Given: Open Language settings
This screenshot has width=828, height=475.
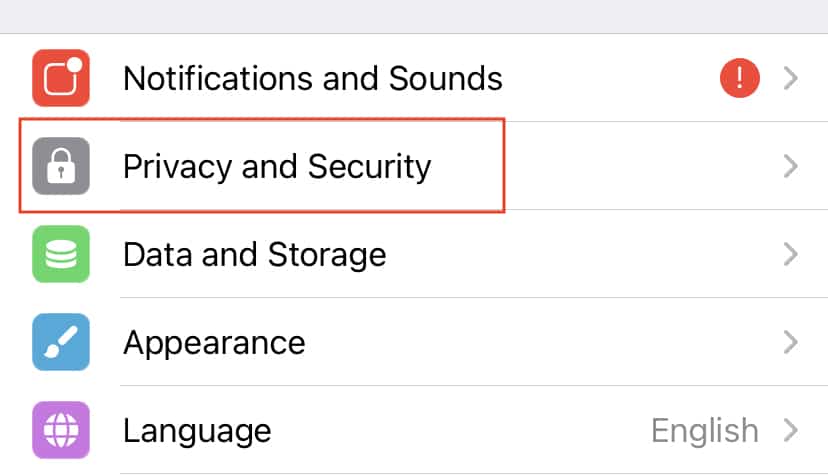Looking at the screenshot, I should point(414,430).
